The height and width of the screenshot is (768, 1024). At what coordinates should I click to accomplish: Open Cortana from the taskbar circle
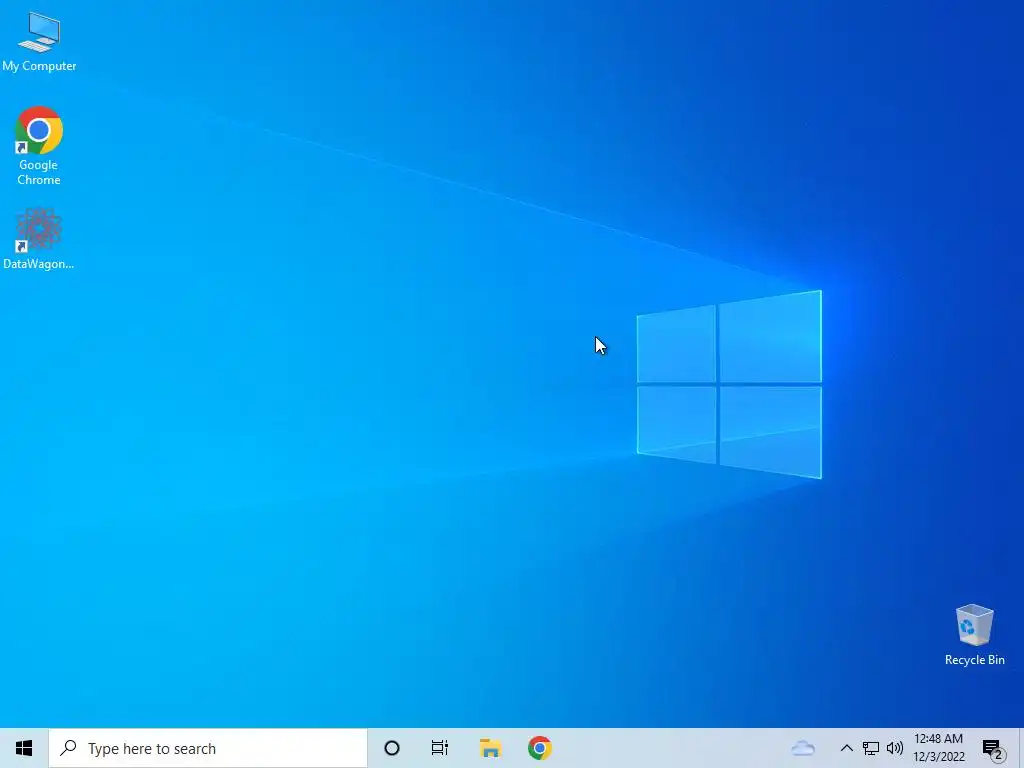coord(392,748)
